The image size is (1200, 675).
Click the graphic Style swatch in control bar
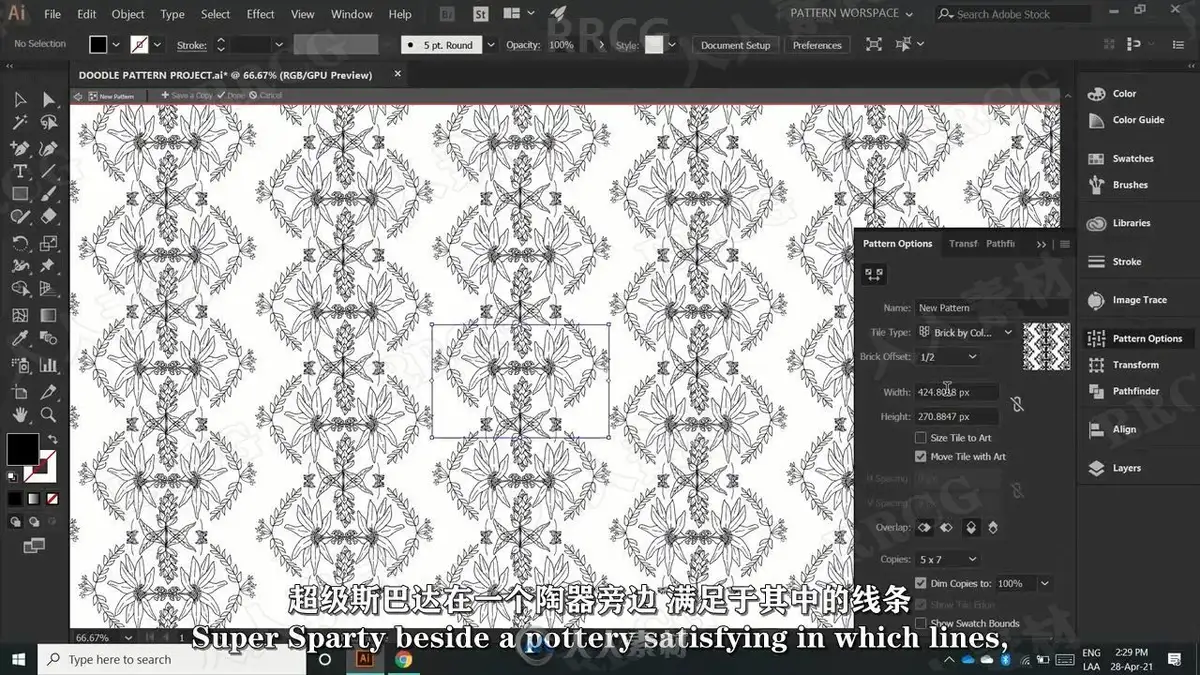(x=653, y=45)
